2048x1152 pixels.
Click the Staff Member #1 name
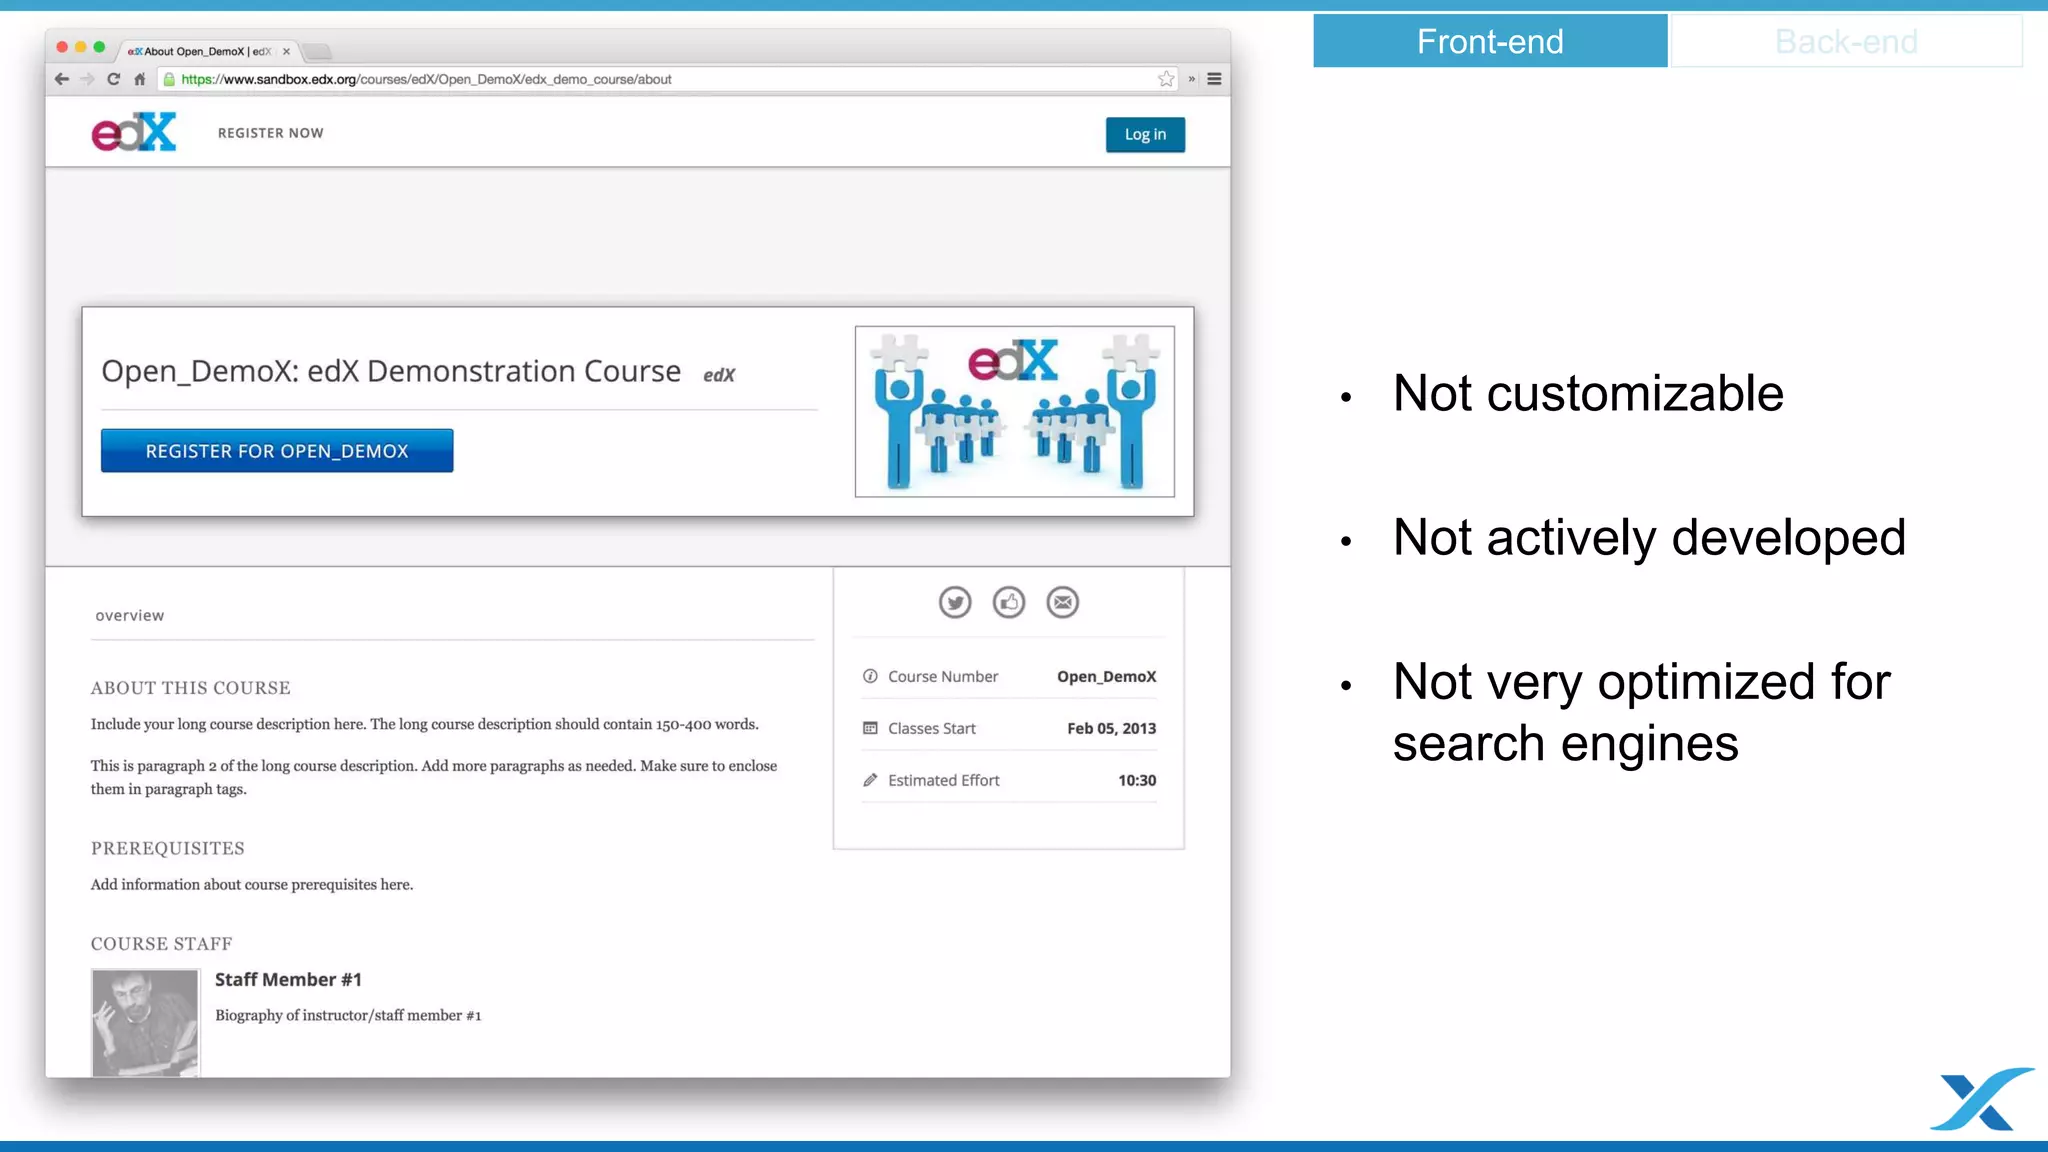(x=288, y=980)
